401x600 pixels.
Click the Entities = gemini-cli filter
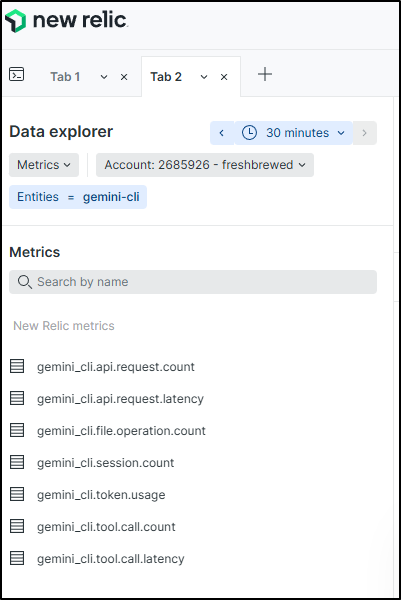(78, 197)
